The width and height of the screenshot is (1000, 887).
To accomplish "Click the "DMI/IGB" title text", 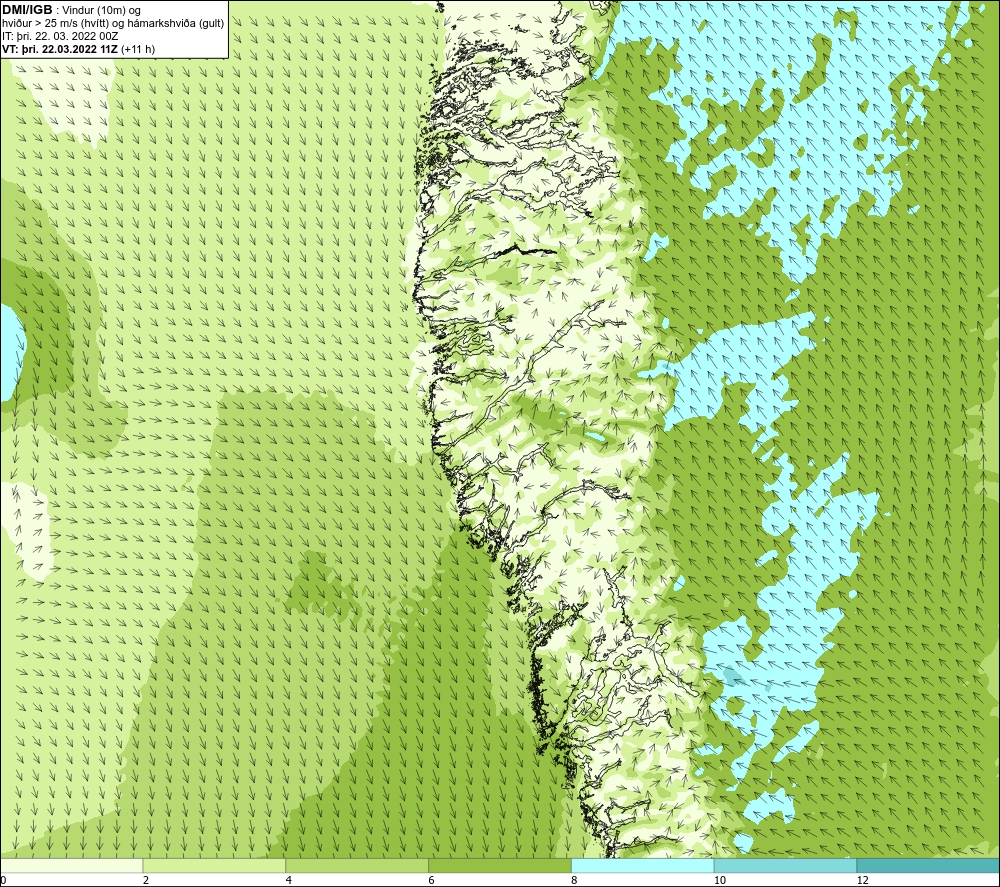I will pyautogui.click(x=27, y=10).
